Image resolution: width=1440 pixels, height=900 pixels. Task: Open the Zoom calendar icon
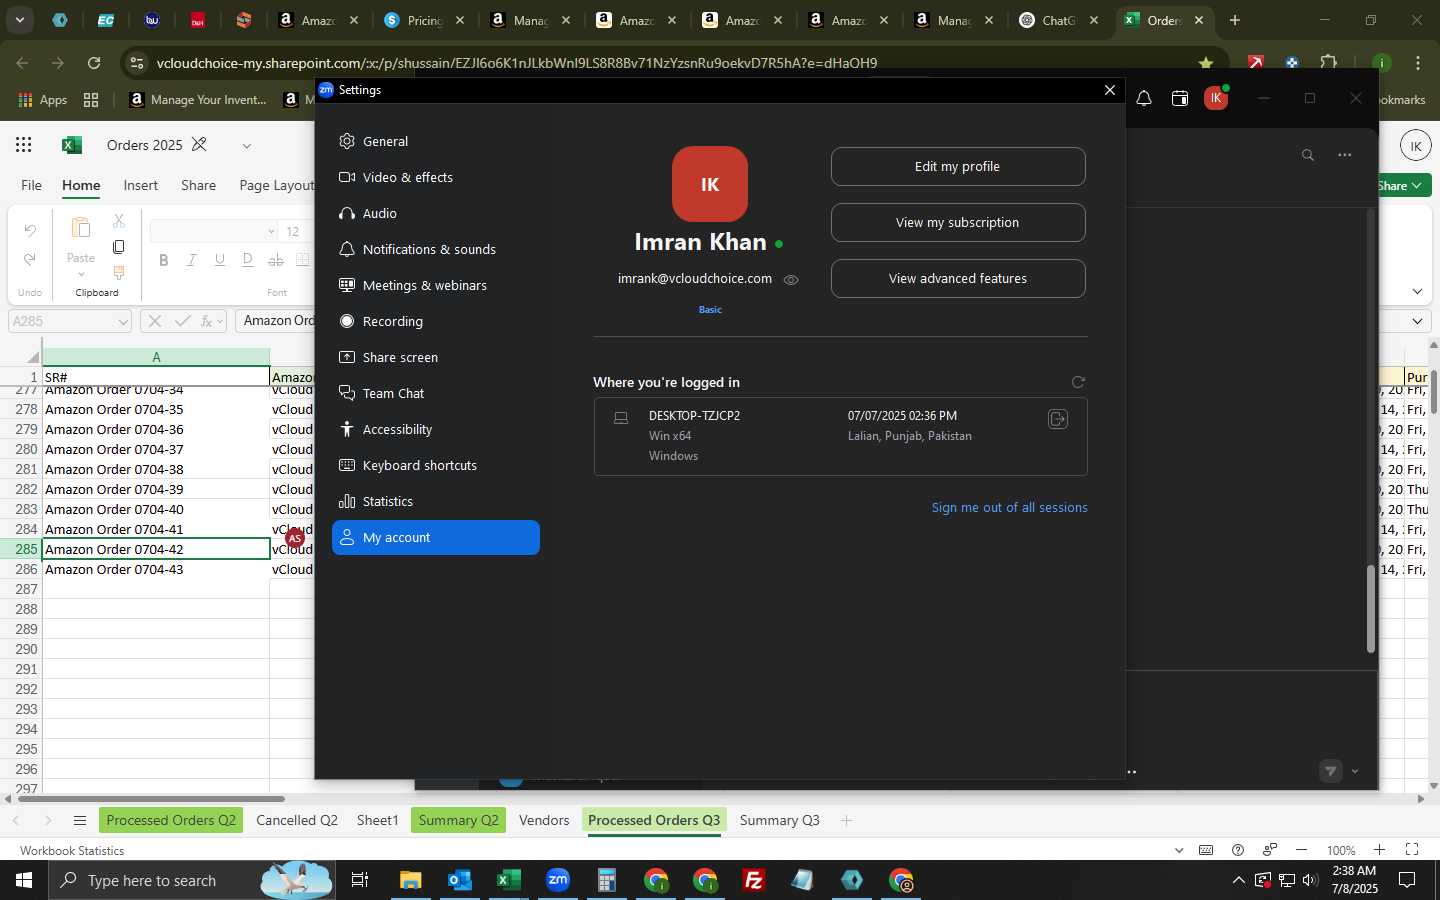(1180, 98)
